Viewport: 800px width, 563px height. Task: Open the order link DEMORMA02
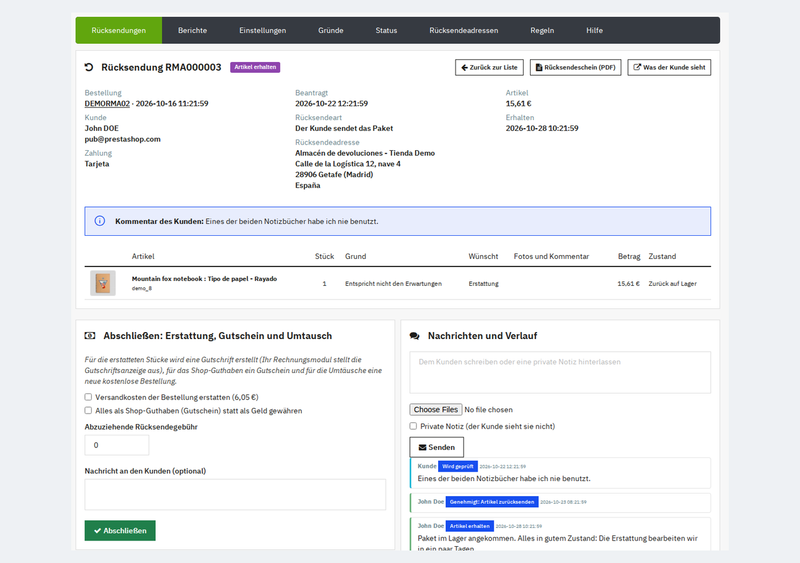pos(107,104)
